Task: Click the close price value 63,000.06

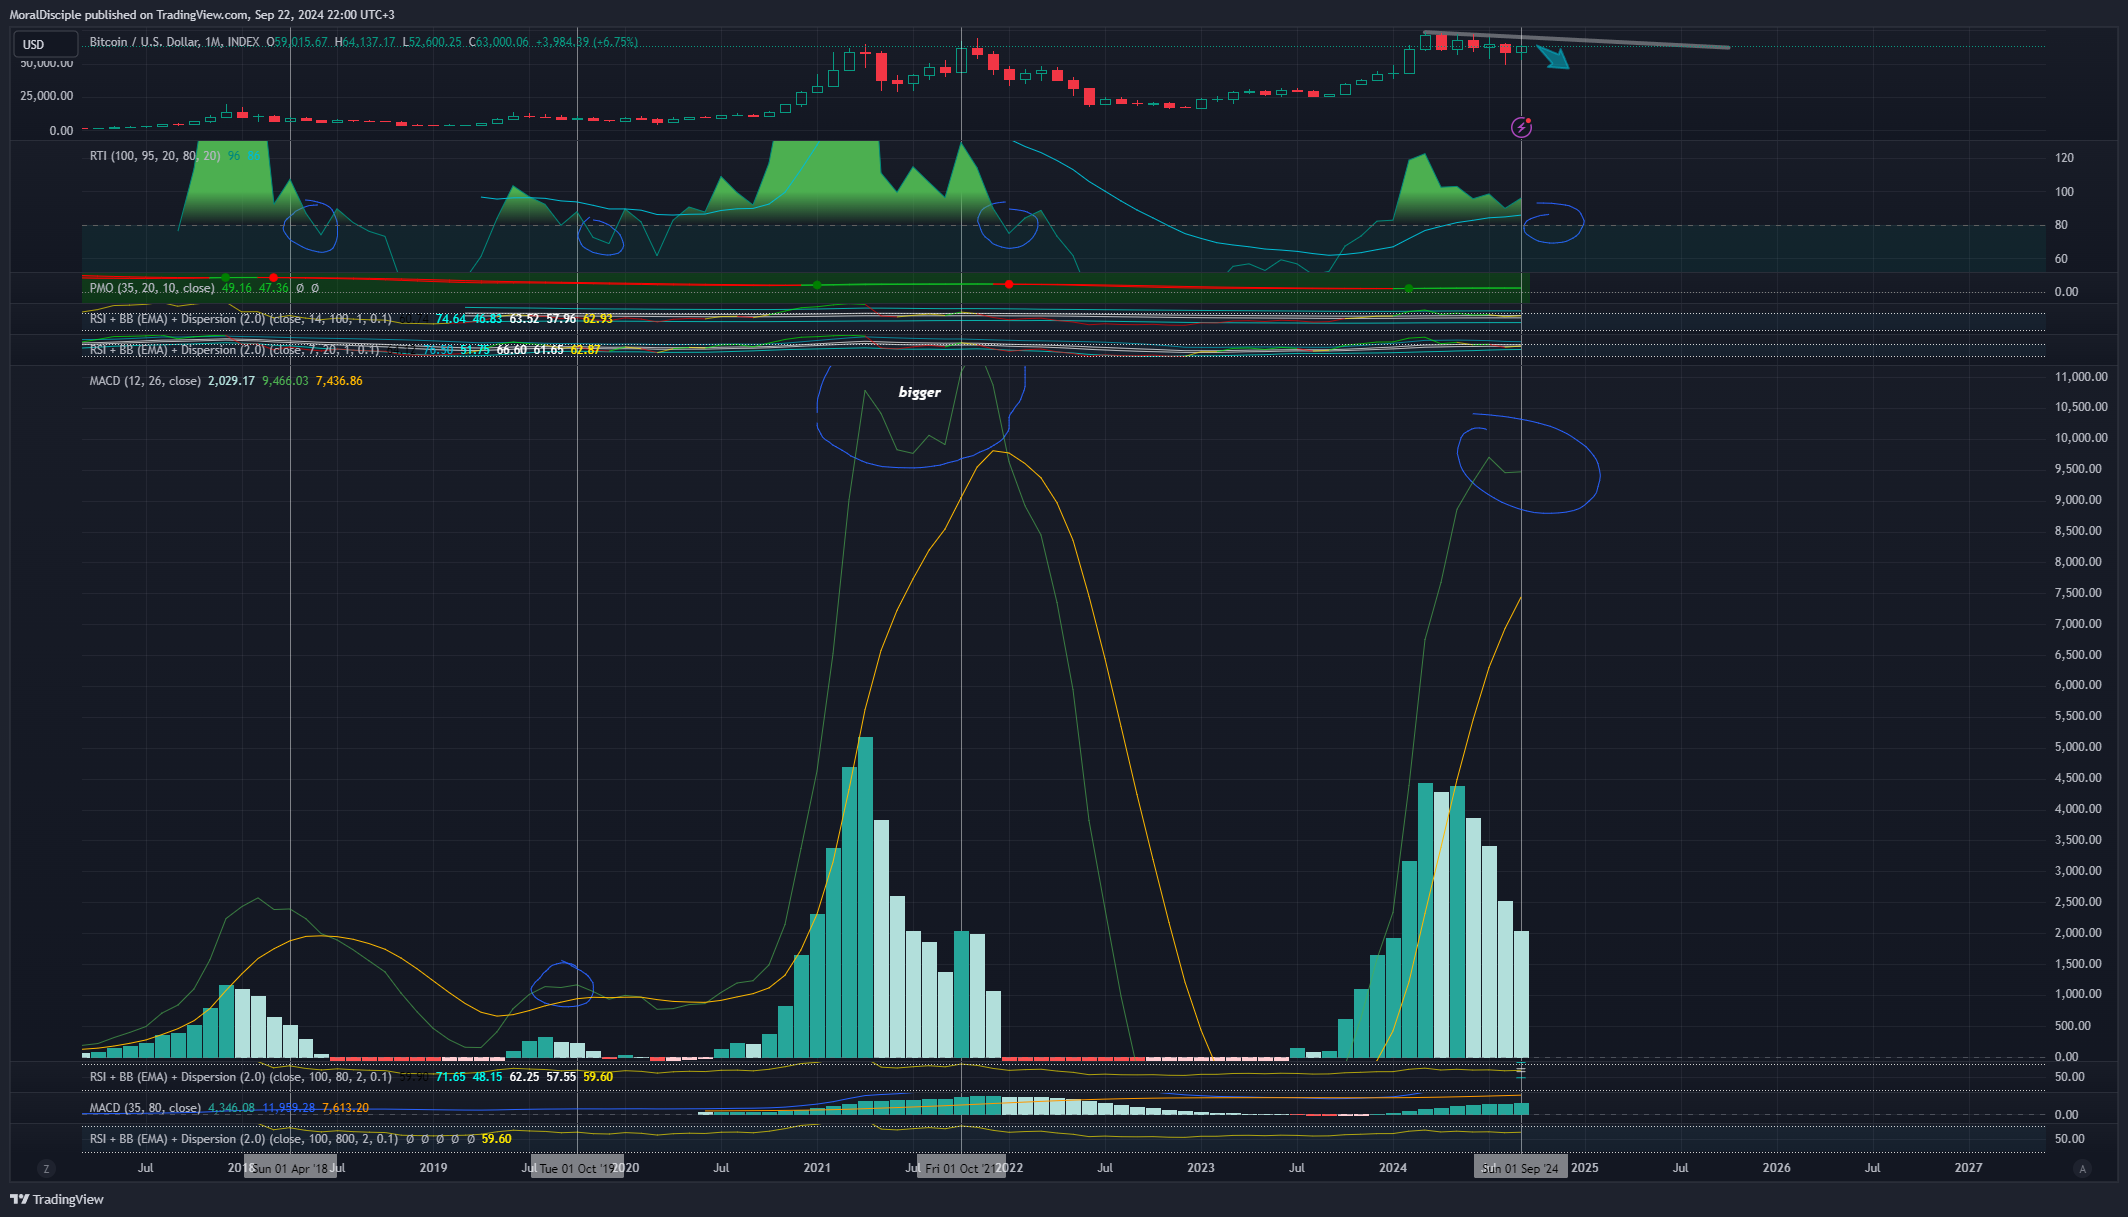Action: (502, 42)
